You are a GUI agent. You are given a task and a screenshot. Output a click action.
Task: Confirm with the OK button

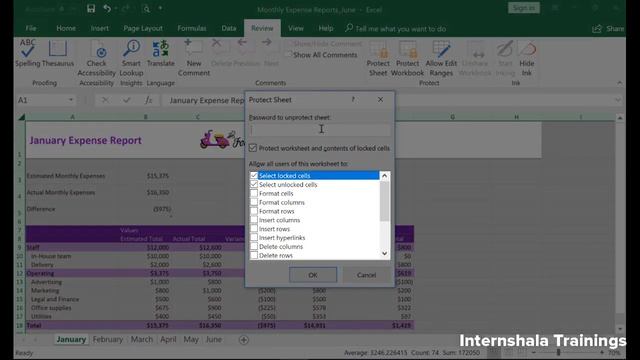click(x=313, y=275)
